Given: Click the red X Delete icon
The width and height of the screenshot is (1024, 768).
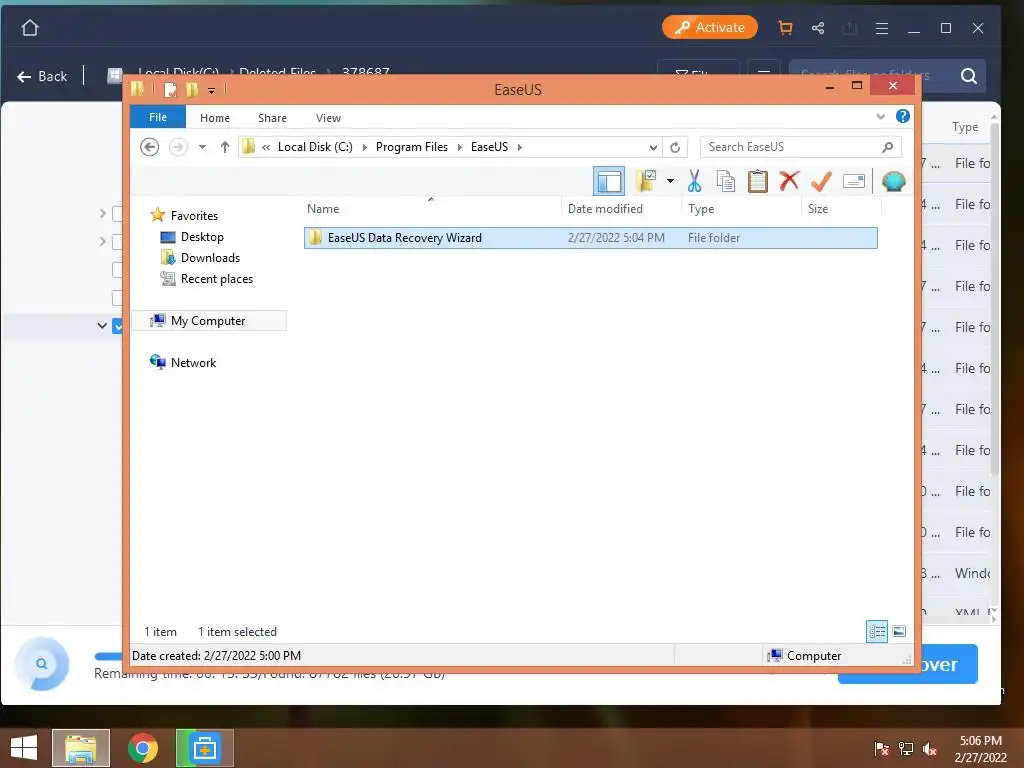Looking at the screenshot, I should pos(789,180).
